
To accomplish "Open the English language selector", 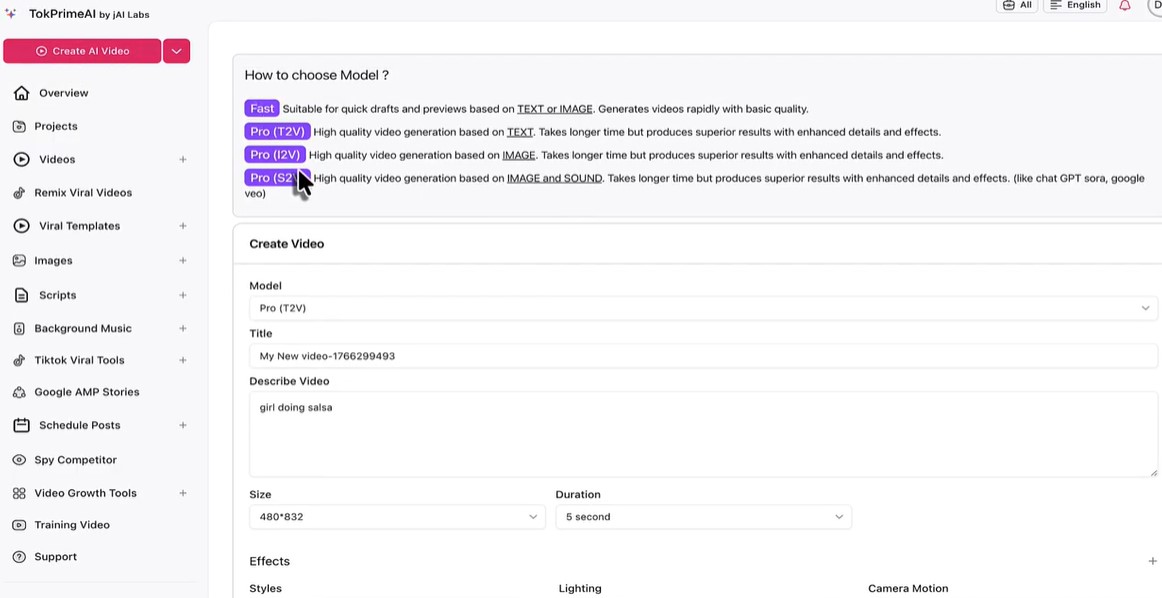I will [x=1075, y=5].
